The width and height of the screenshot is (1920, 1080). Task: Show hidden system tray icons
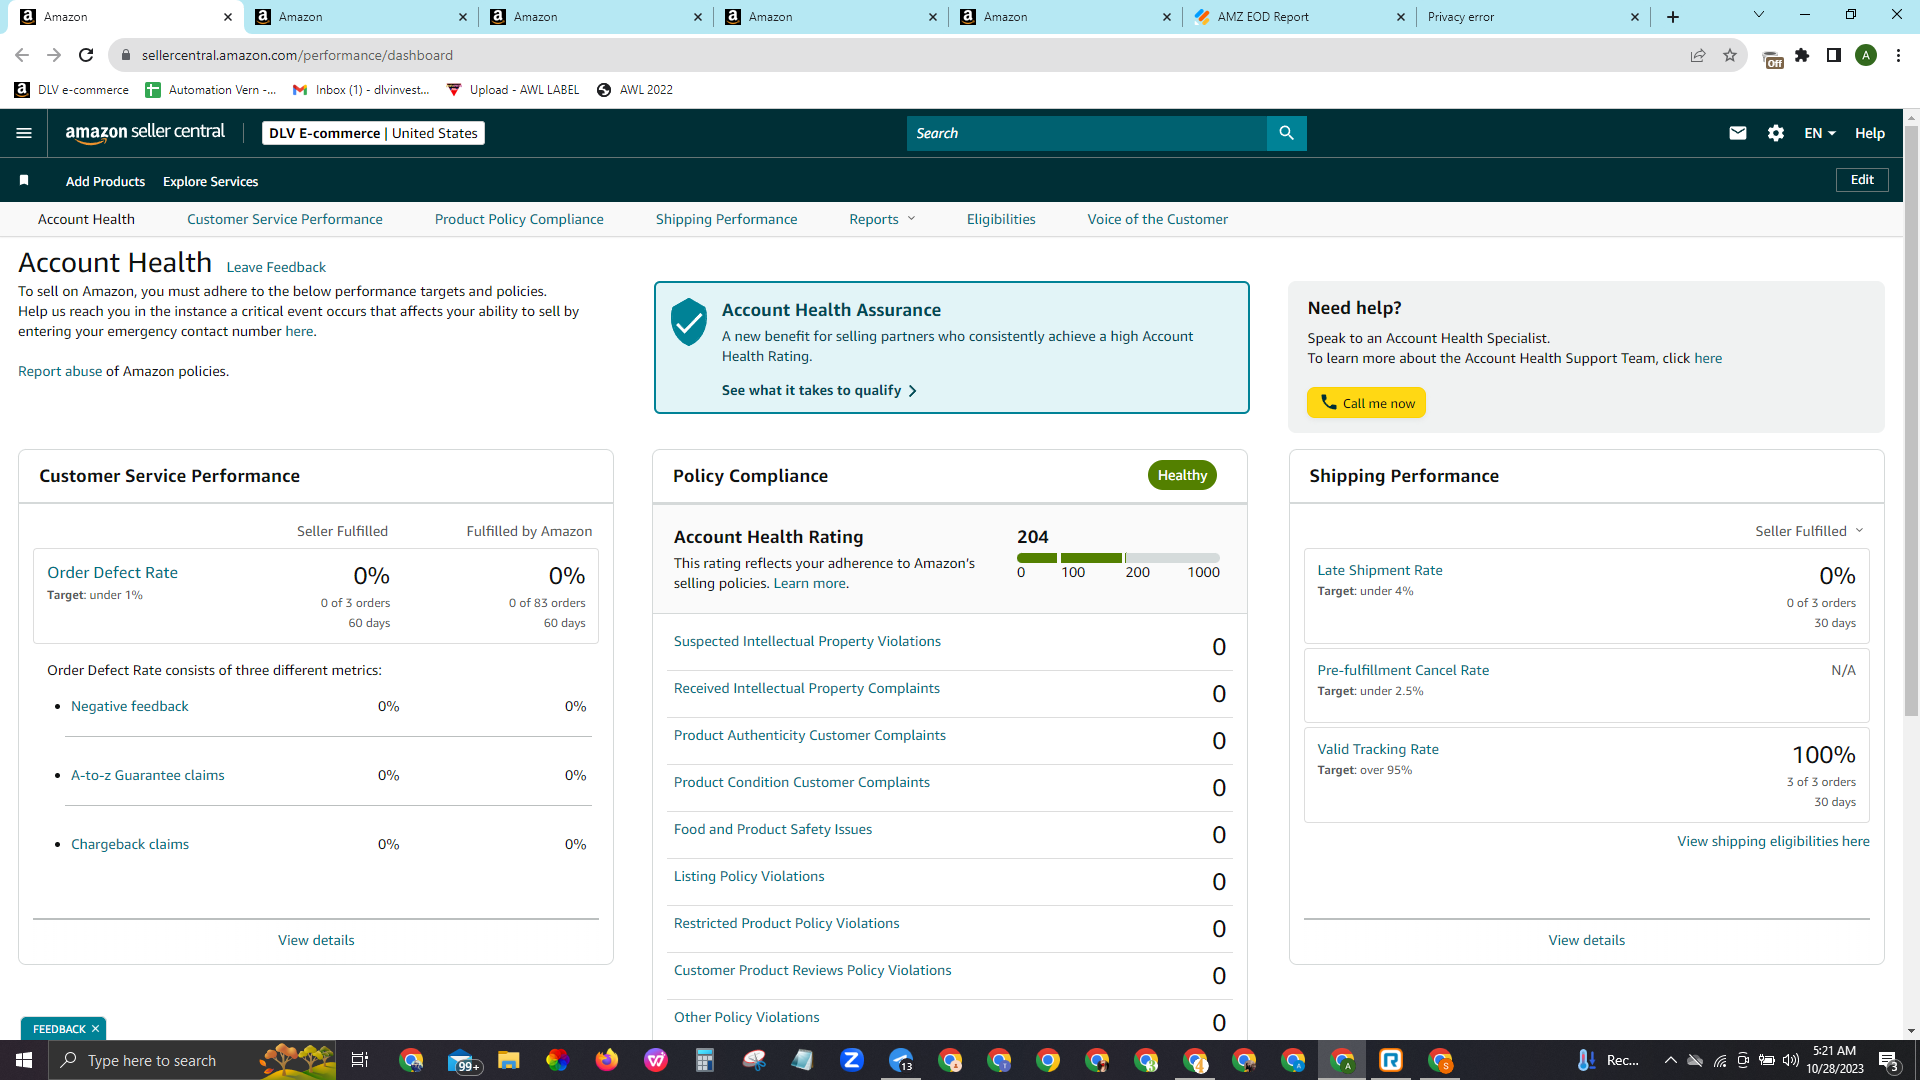click(1670, 1060)
